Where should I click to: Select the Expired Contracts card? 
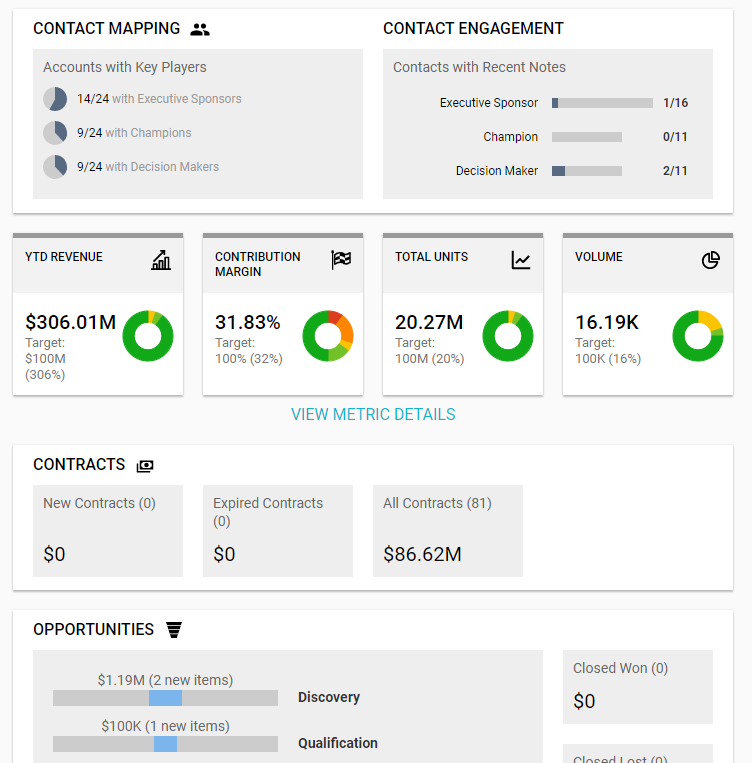(278, 531)
